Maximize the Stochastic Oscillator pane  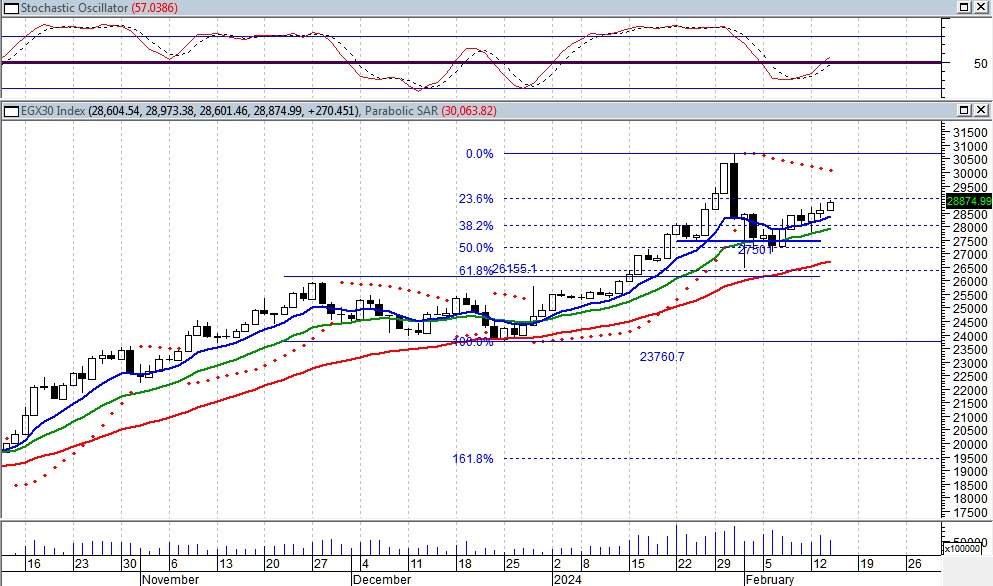pyautogui.click(x=963, y=7)
